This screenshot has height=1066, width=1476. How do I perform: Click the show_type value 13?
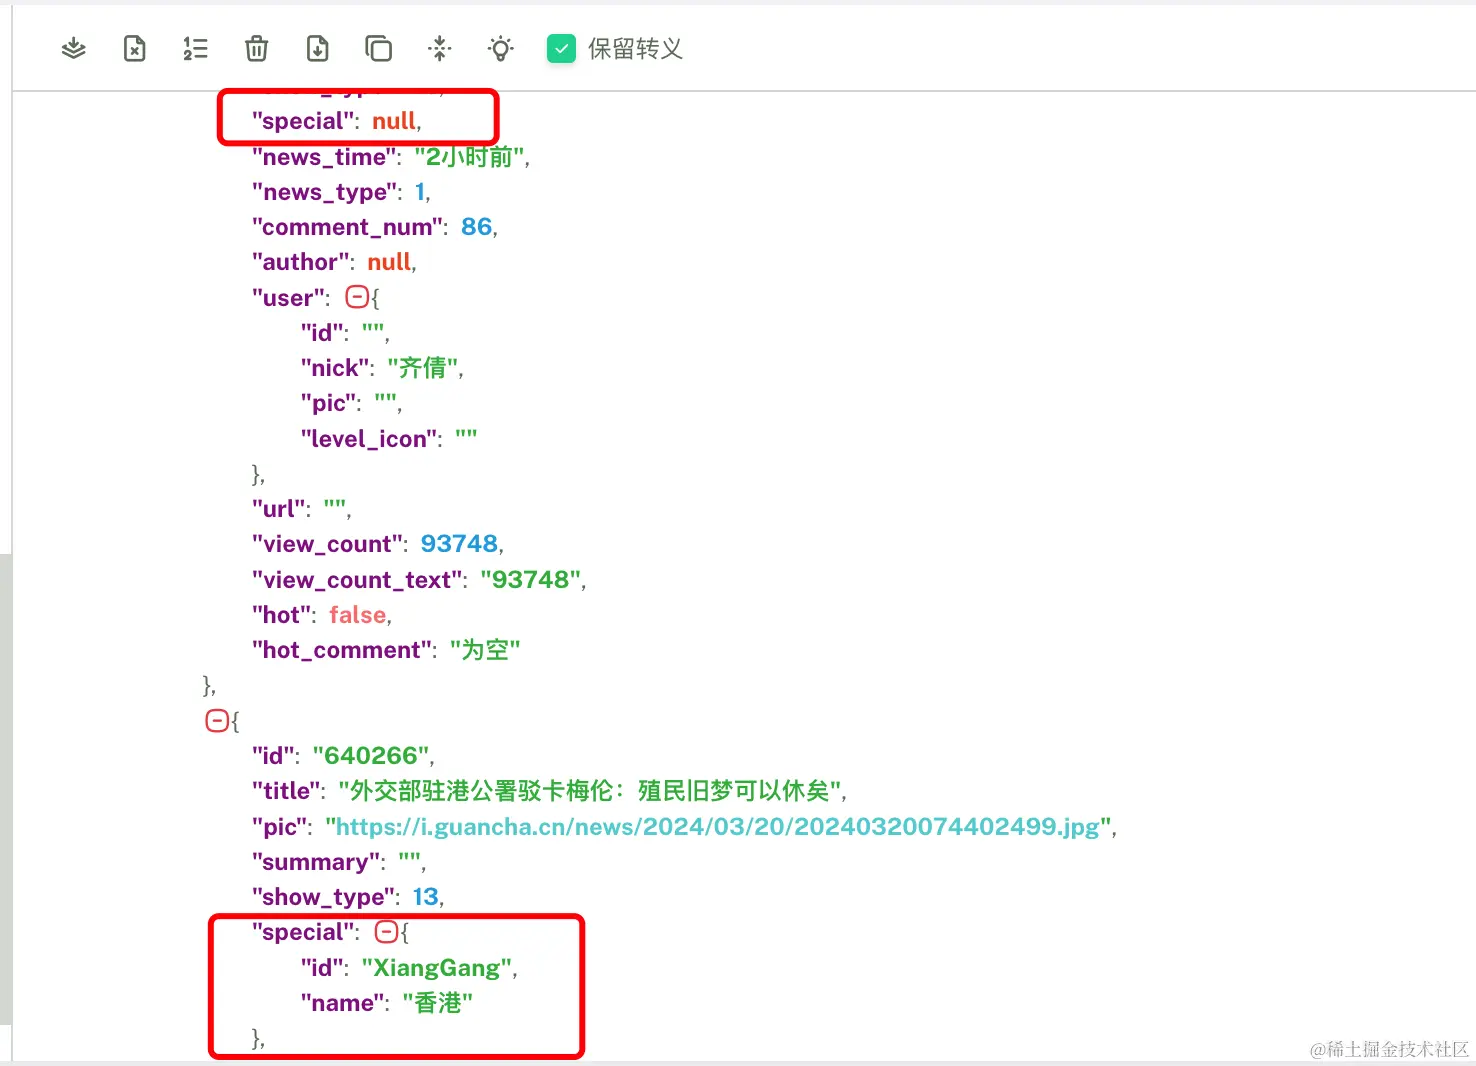426,897
